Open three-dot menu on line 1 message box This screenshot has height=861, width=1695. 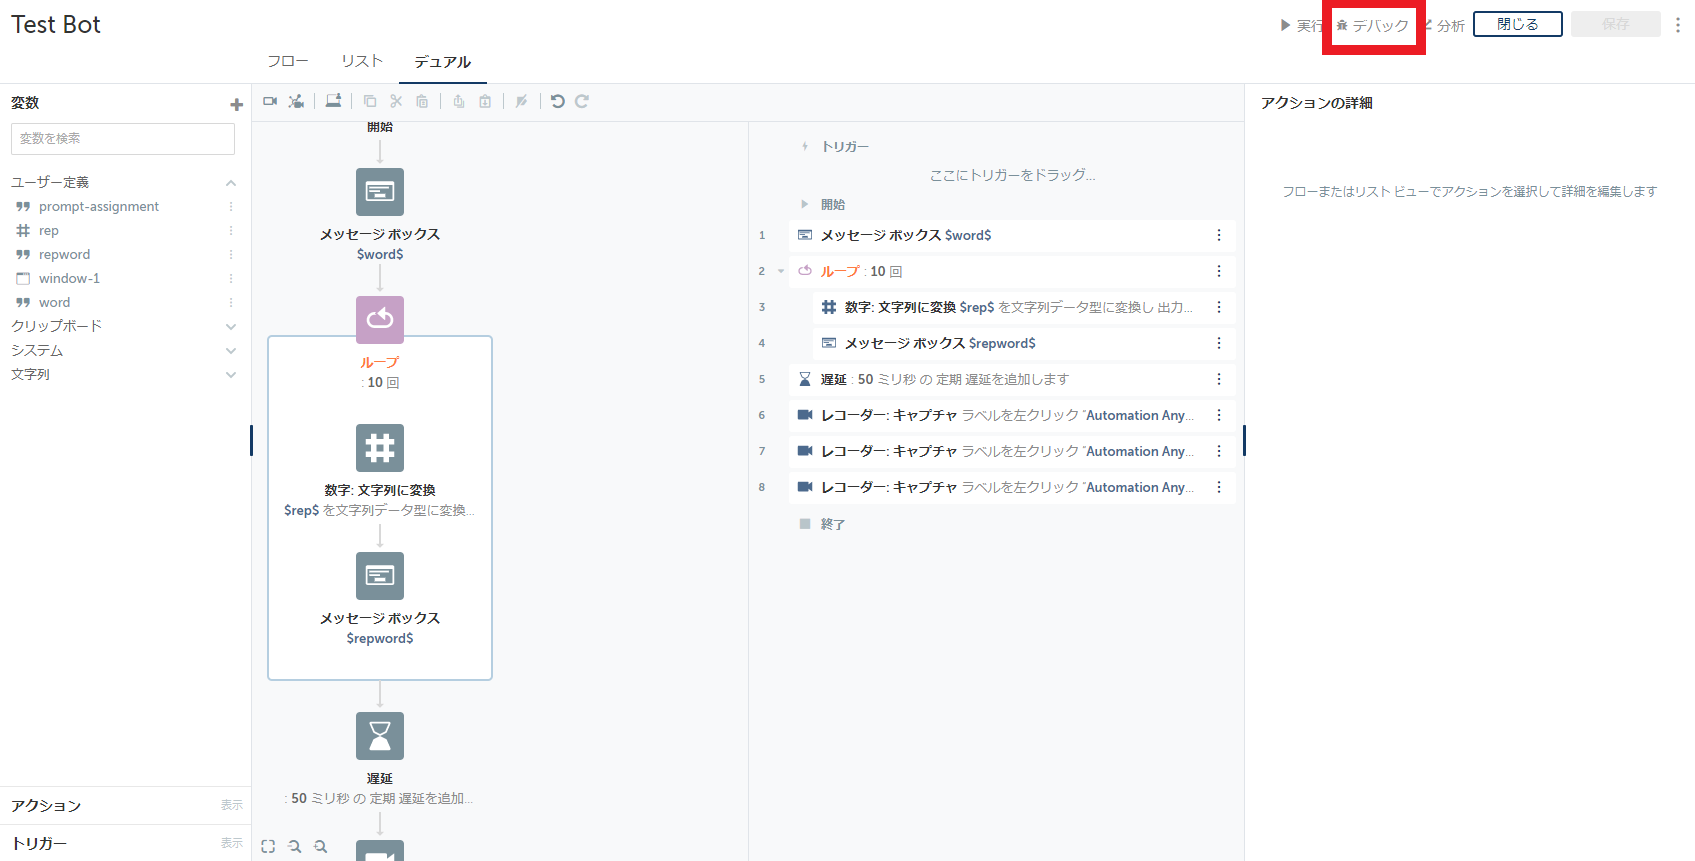(x=1218, y=235)
